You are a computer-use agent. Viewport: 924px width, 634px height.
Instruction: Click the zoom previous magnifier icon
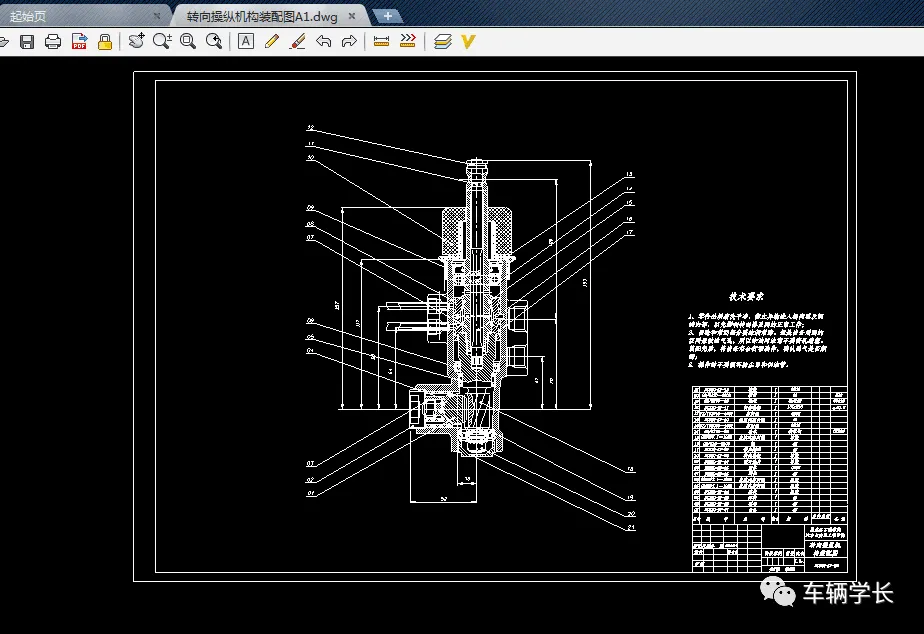click(214, 41)
